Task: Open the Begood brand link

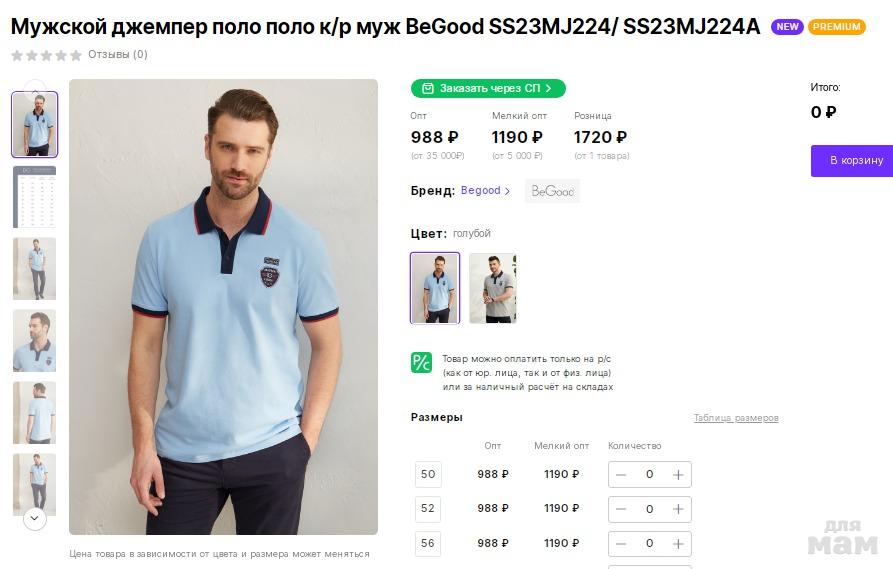Action: click(x=485, y=191)
